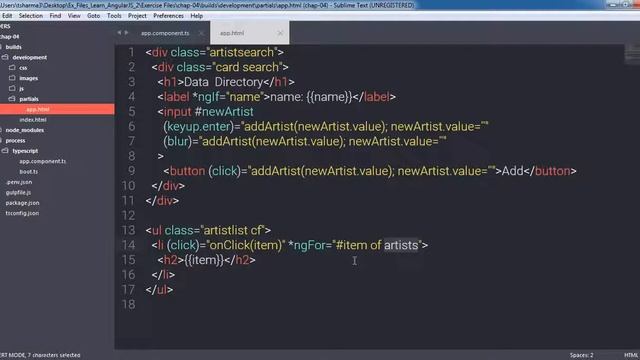Expand the node_modules folder
The height and width of the screenshot is (360, 640).
pyautogui.click(x=24, y=130)
